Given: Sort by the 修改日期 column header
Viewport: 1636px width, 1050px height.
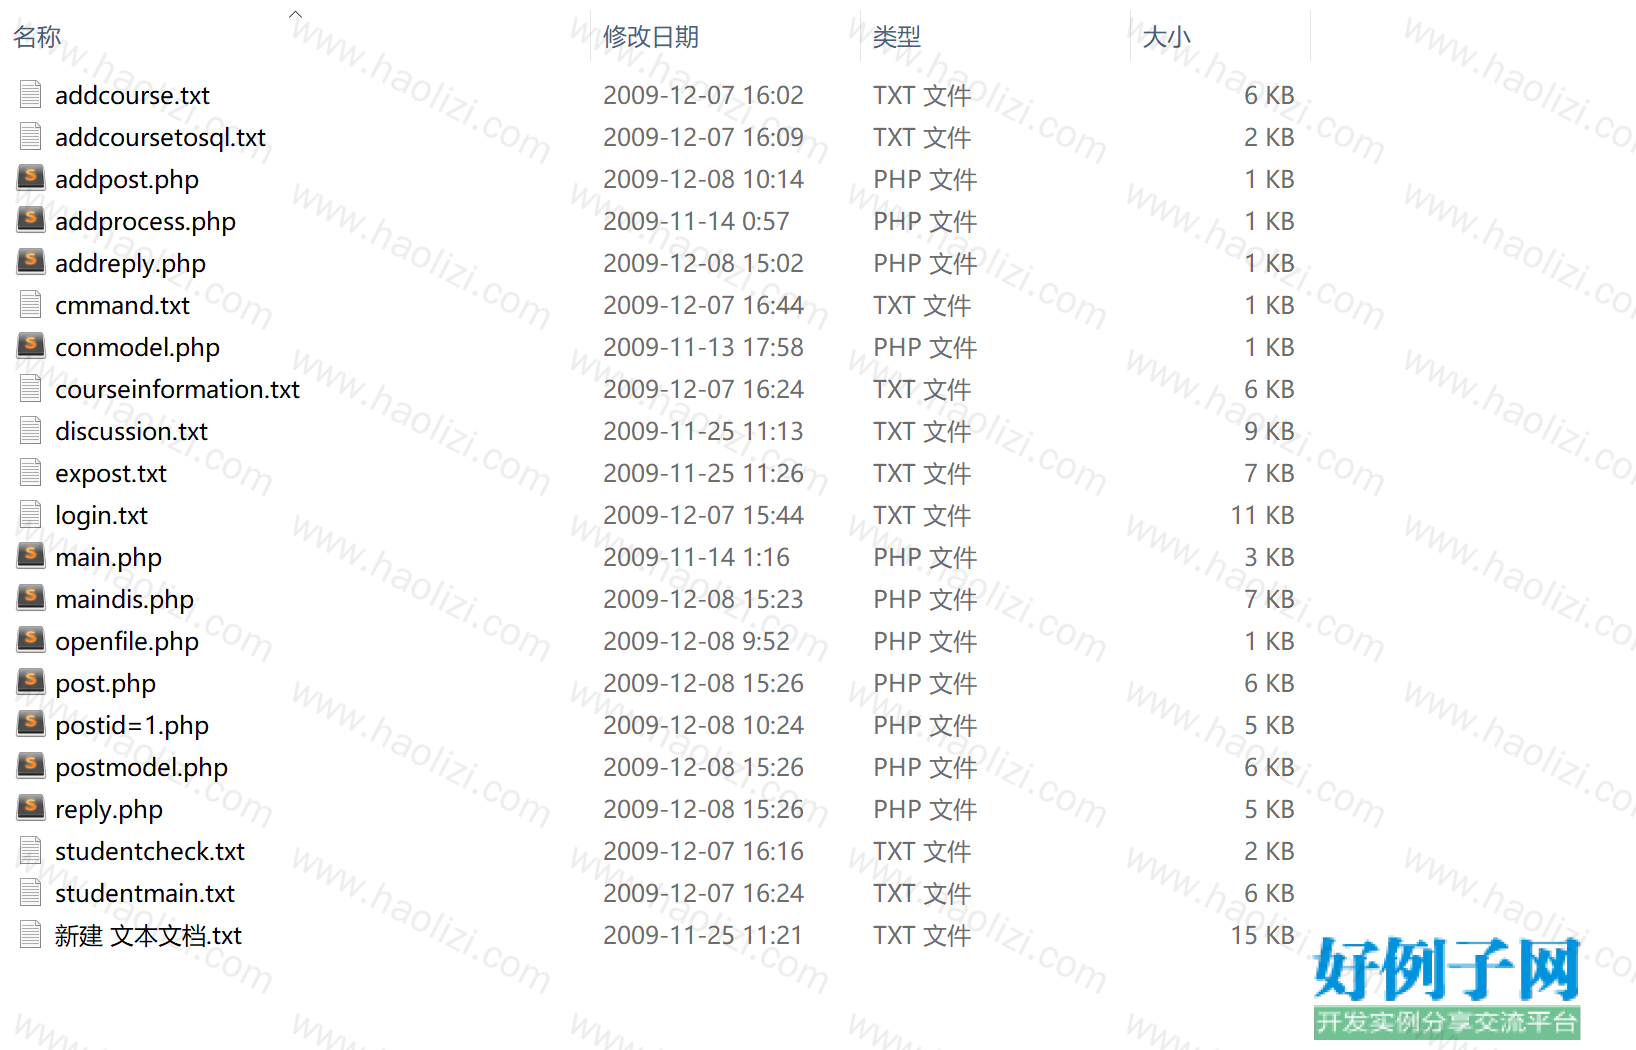Looking at the screenshot, I should (x=651, y=37).
